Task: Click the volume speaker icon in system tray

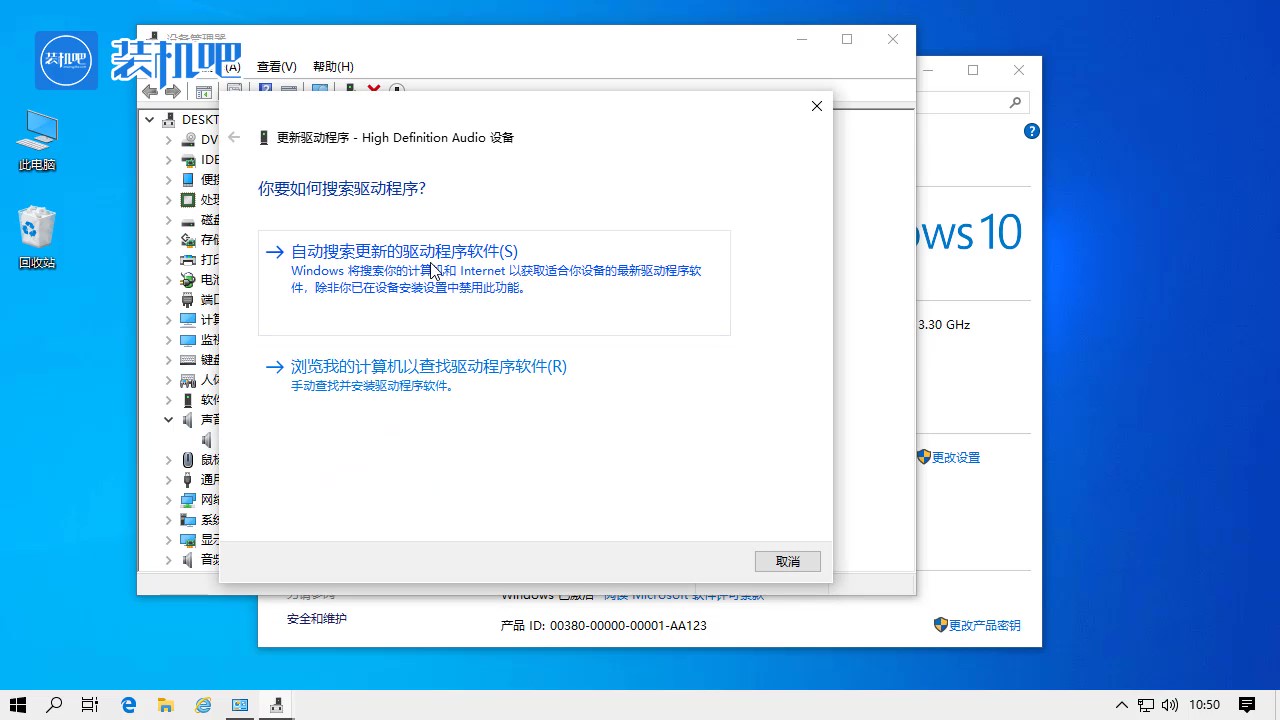Action: [1170, 705]
